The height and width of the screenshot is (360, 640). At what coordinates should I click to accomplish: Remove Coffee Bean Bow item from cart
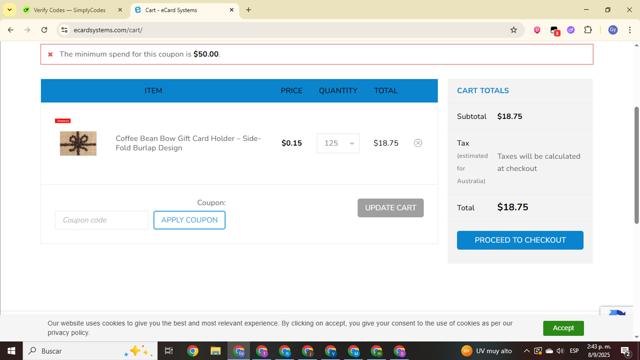[x=418, y=143]
